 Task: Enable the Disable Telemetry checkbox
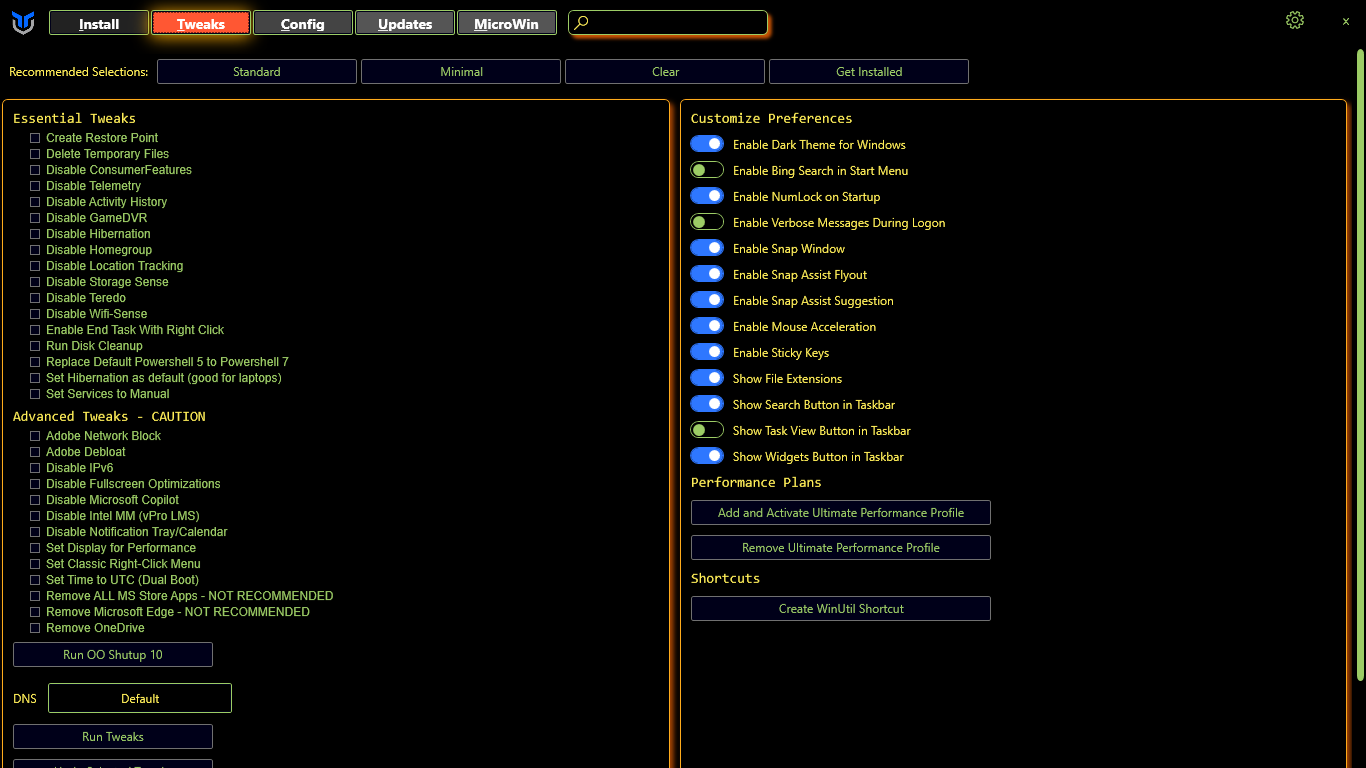pyautogui.click(x=35, y=186)
